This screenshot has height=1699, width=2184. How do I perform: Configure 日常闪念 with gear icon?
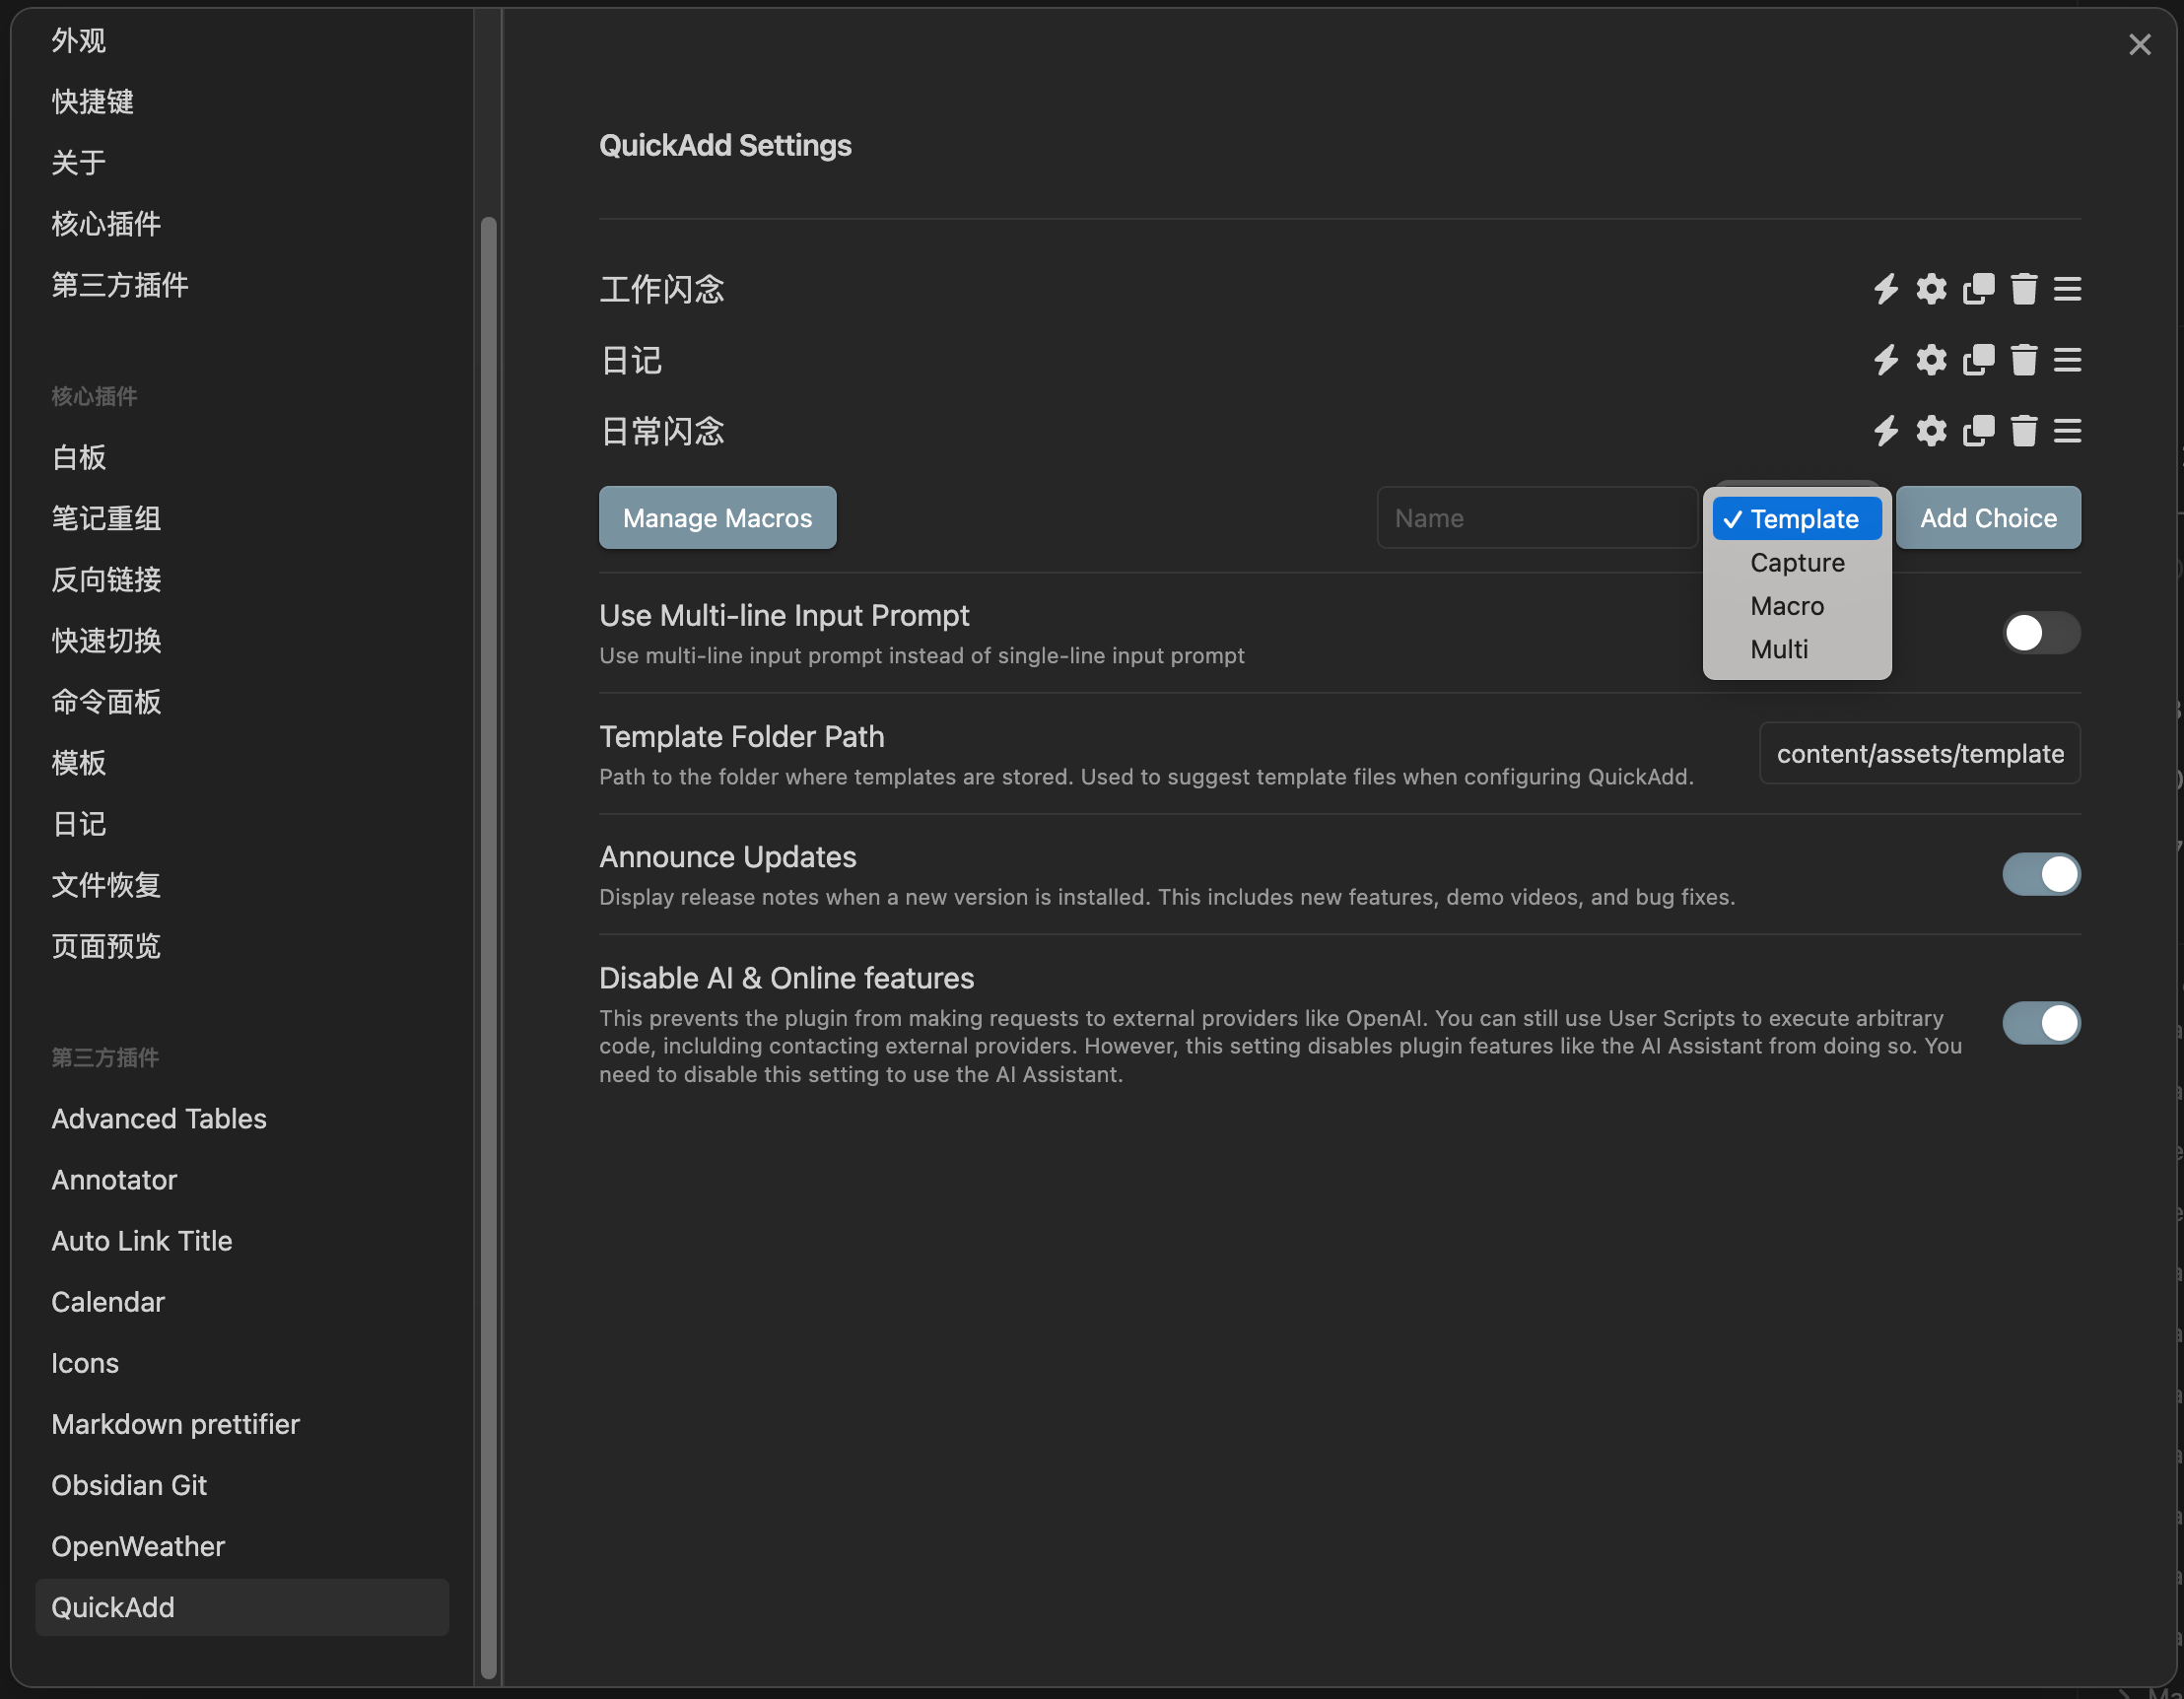(1931, 431)
